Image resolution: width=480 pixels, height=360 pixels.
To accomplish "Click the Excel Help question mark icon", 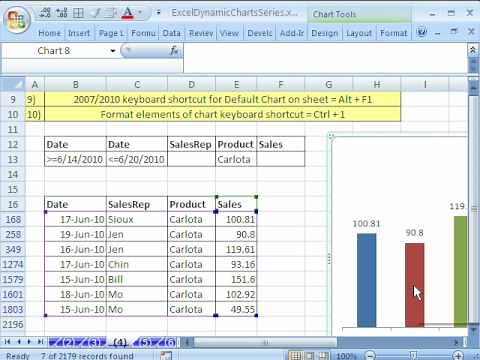I will (422, 32).
